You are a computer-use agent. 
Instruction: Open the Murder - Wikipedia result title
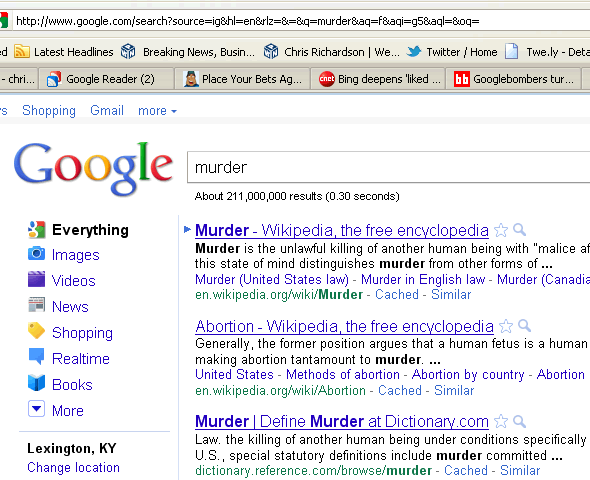[x=342, y=230]
